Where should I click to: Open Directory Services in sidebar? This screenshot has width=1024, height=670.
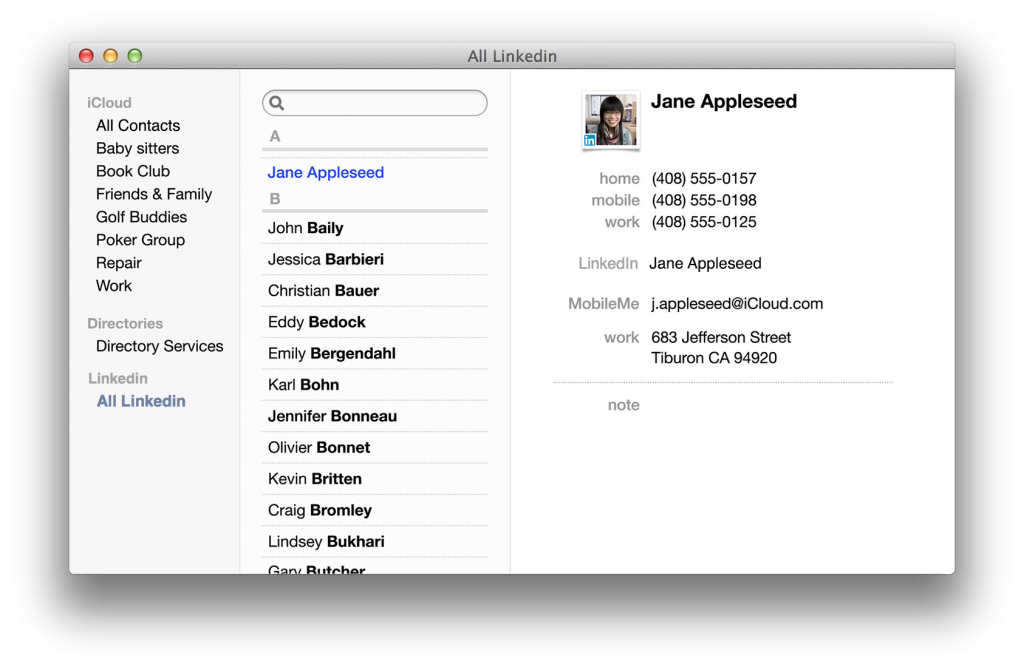159,346
